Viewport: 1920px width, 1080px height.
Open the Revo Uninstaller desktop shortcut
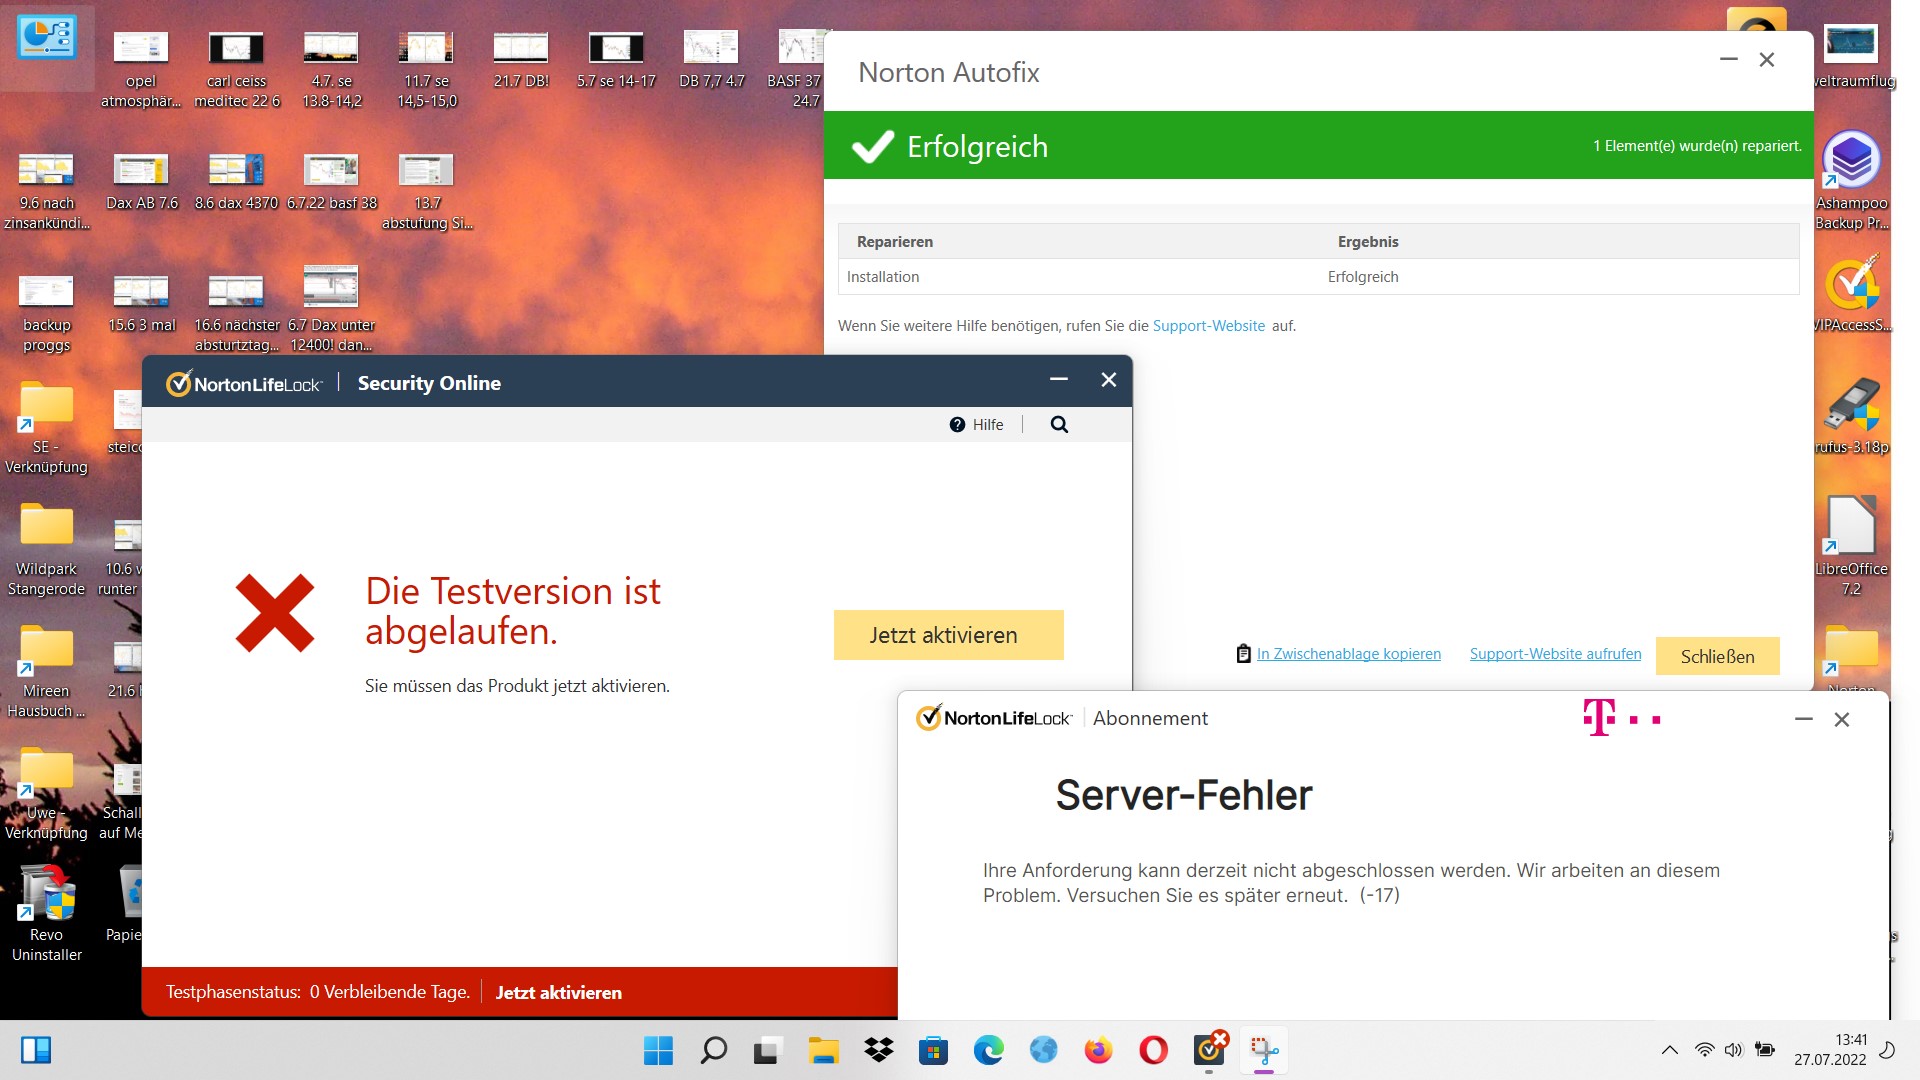pyautogui.click(x=46, y=913)
